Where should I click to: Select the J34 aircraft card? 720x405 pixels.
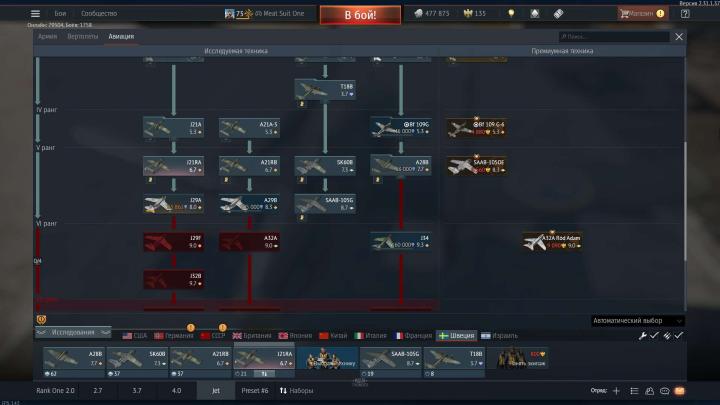(401, 242)
